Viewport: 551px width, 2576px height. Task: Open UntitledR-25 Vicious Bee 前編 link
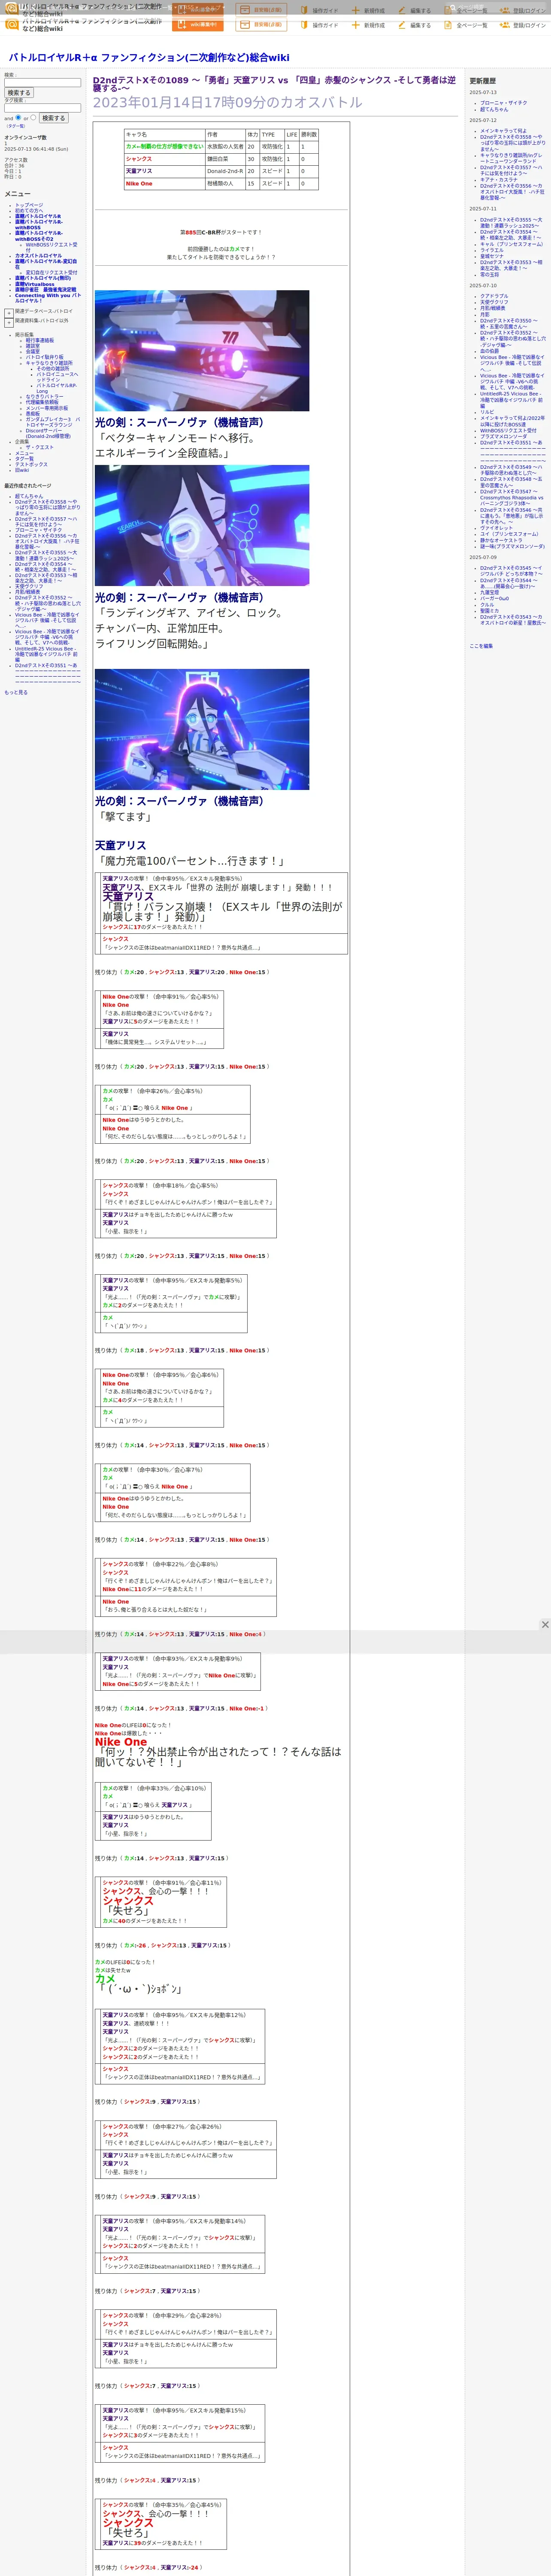pyautogui.click(x=46, y=654)
